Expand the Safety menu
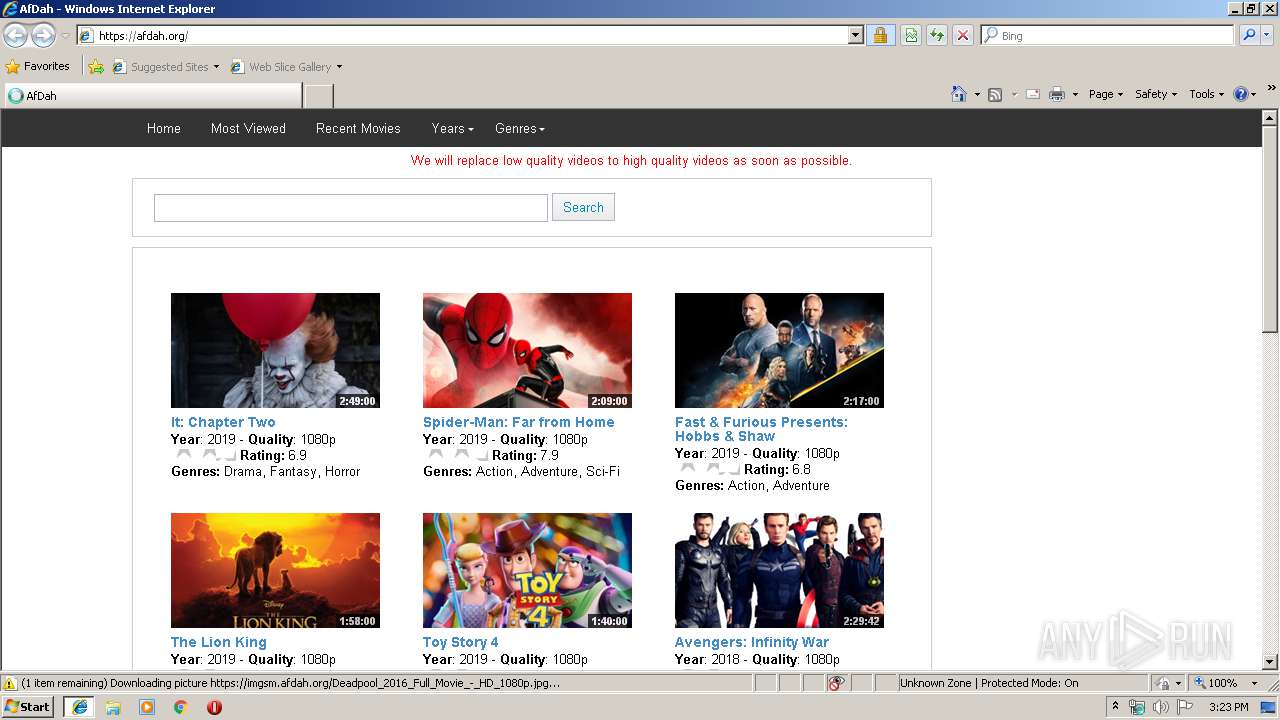 [1156, 94]
